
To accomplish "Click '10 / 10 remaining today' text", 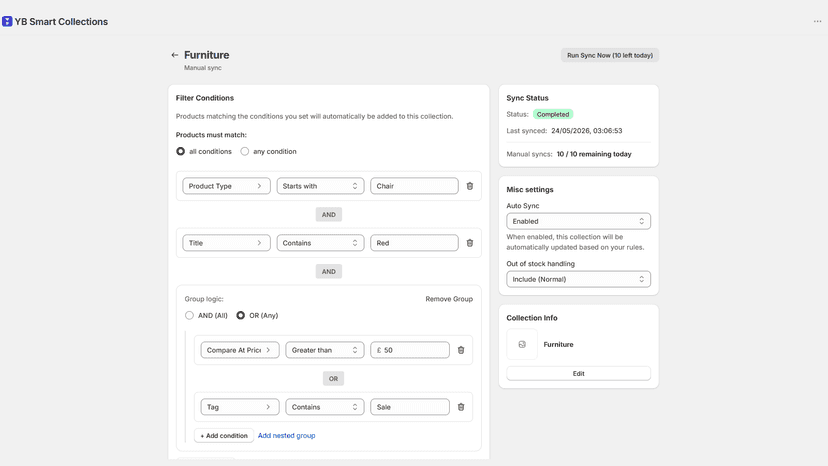I will [x=594, y=154].
